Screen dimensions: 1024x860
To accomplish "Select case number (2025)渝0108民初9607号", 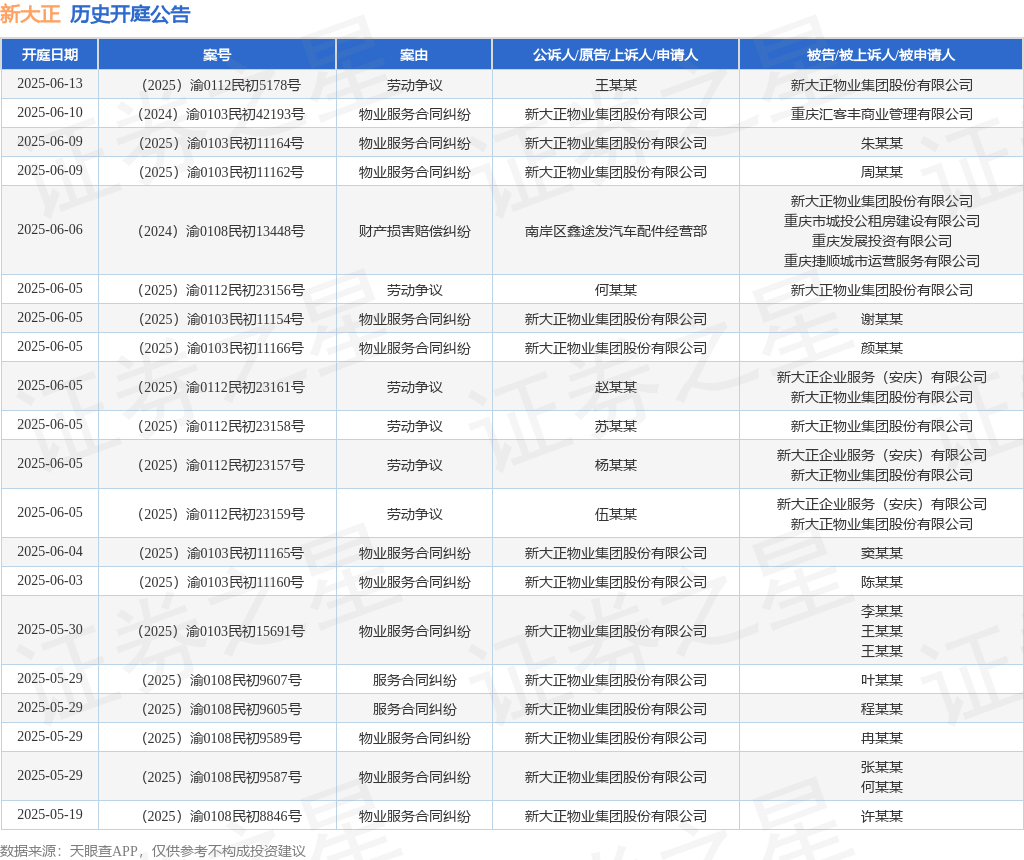I will pos(221,680).
